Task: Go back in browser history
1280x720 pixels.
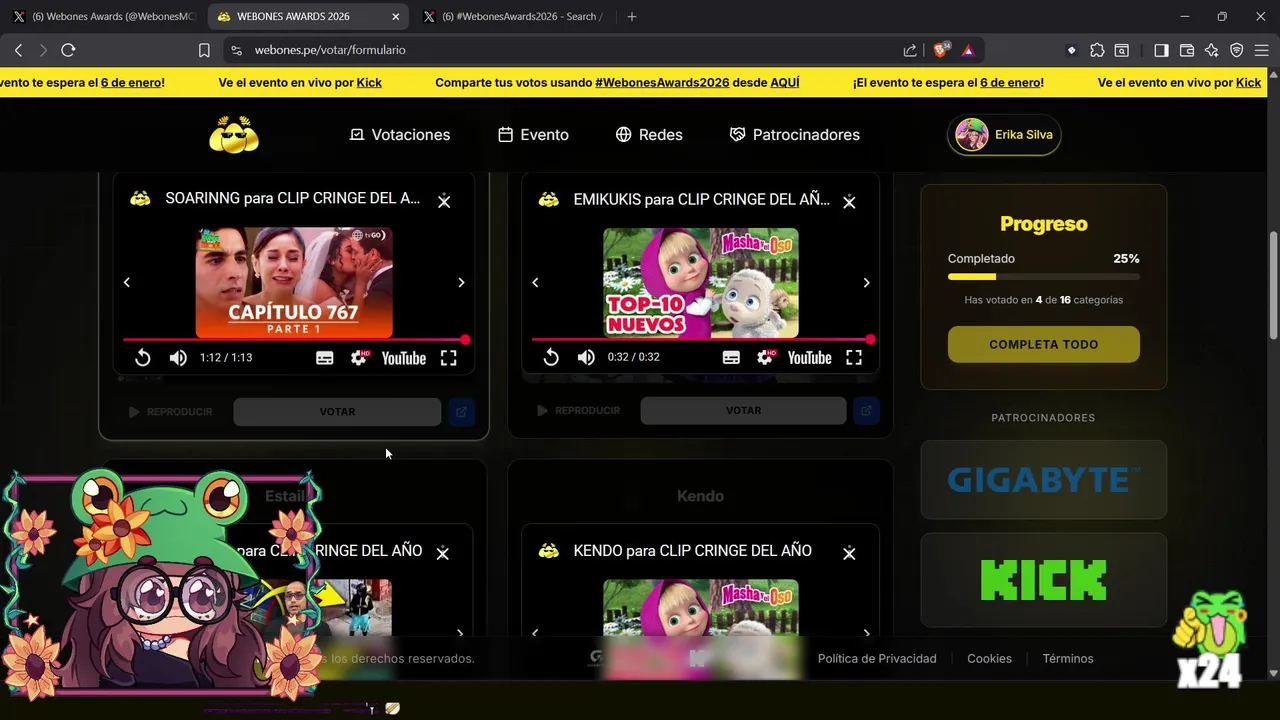Action: click(18, 50)
